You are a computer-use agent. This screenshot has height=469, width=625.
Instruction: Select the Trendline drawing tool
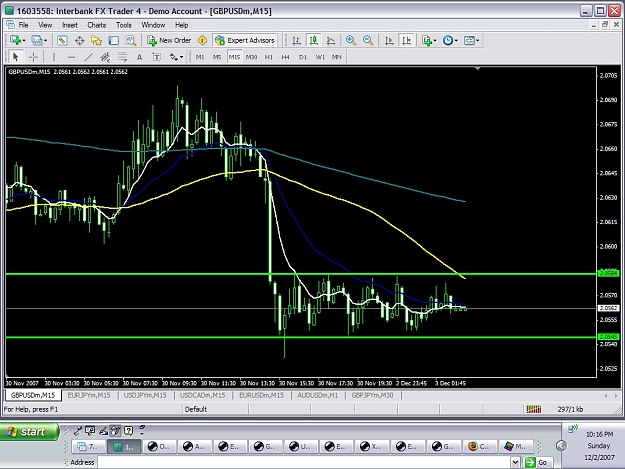[88, 57]
